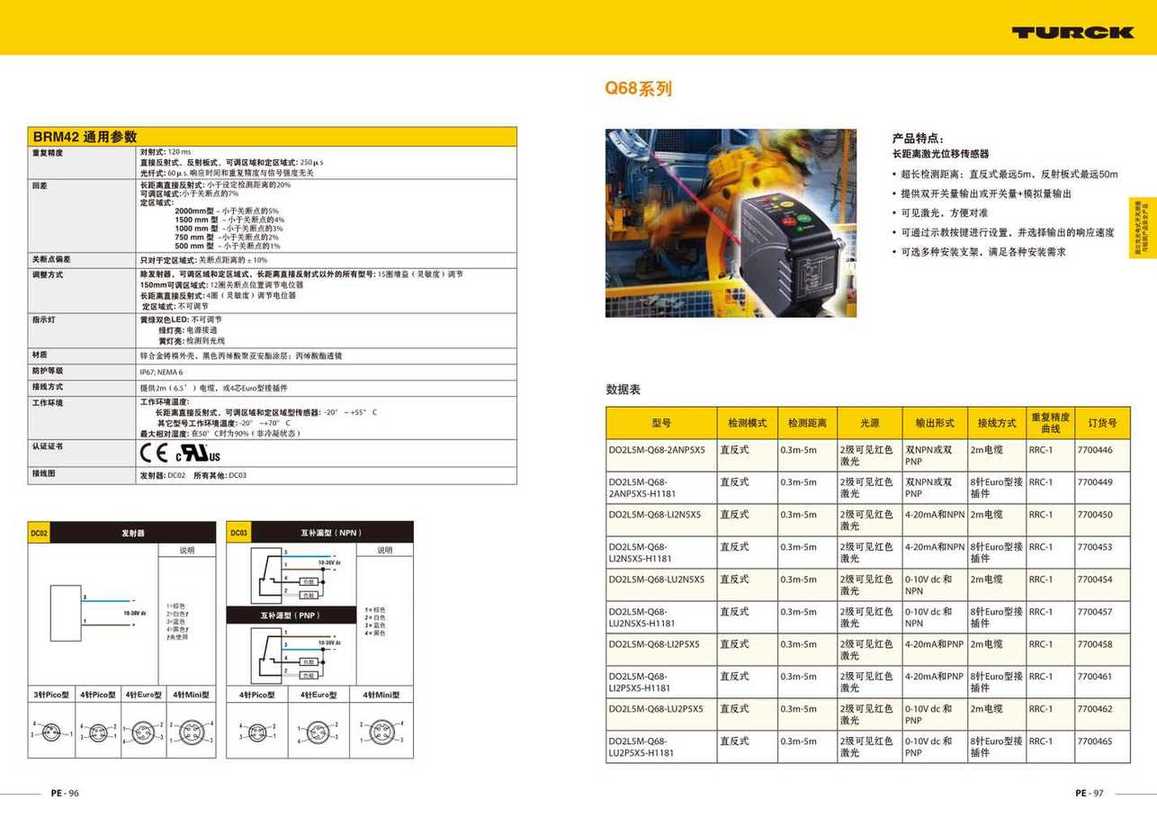Click the 重复精度曲线 column header
The image size is (1157, 818).
click(x=1050, y=423)
